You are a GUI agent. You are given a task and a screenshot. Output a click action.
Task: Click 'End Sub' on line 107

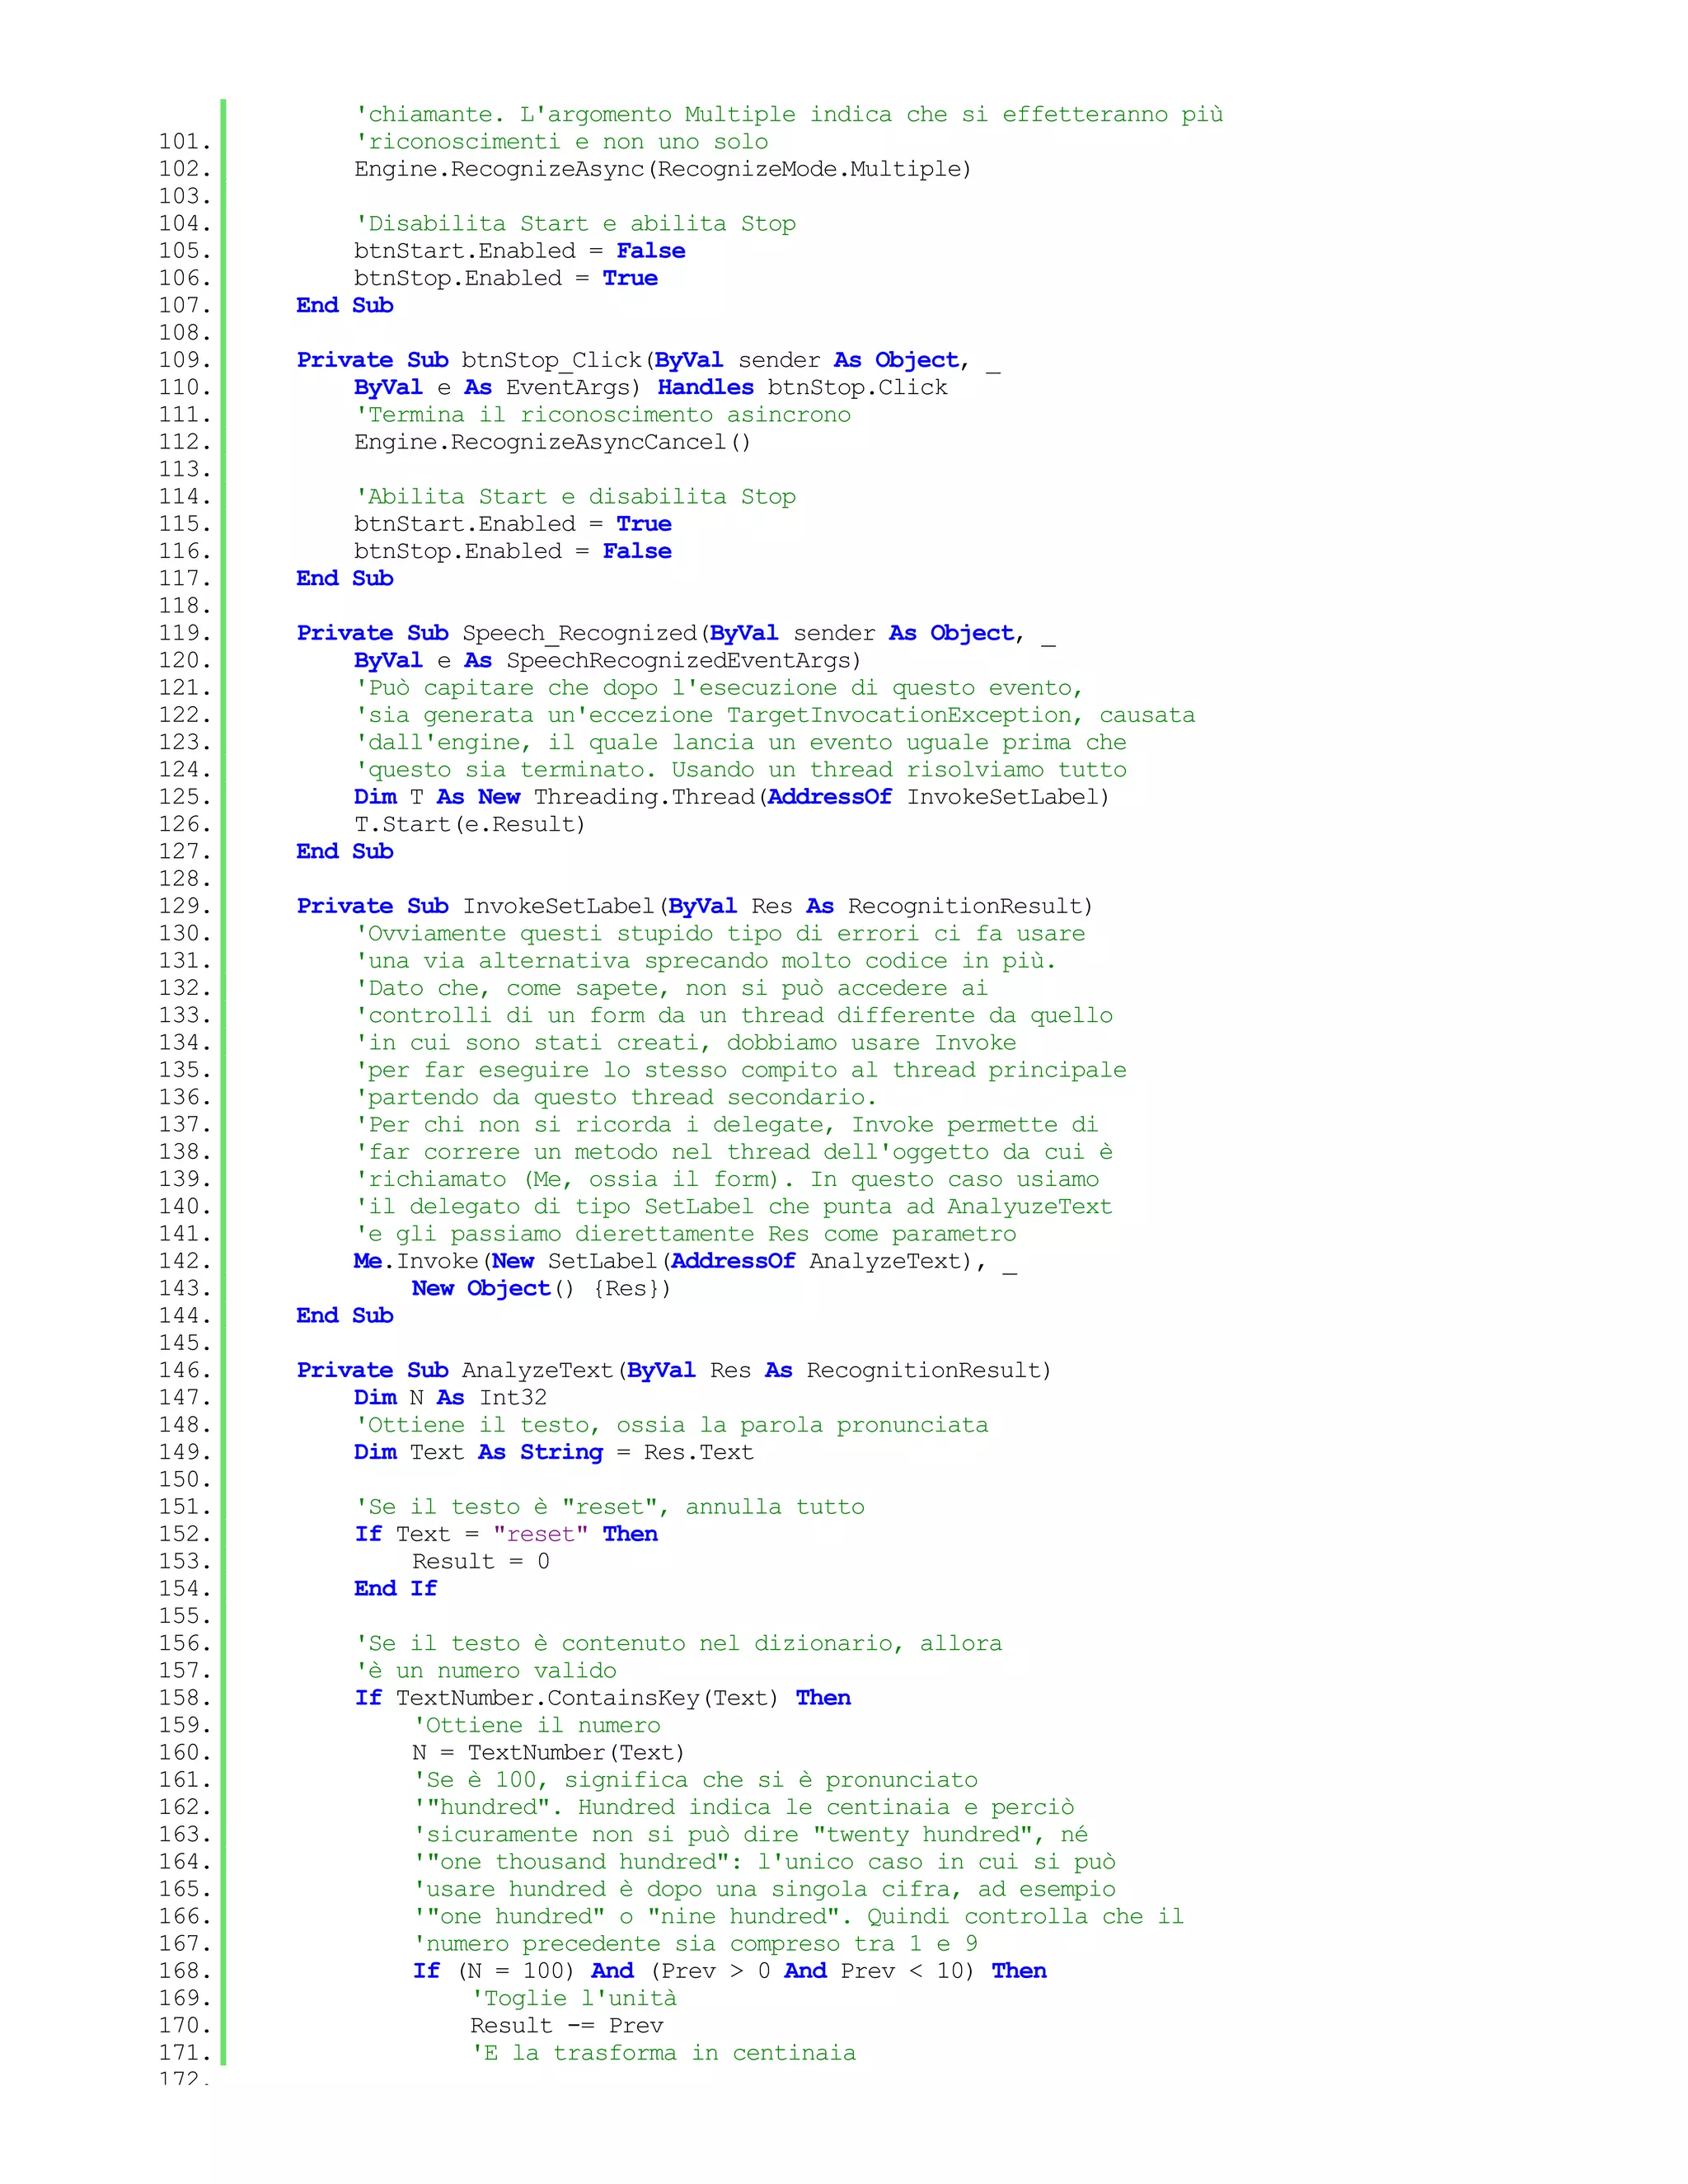345,305
